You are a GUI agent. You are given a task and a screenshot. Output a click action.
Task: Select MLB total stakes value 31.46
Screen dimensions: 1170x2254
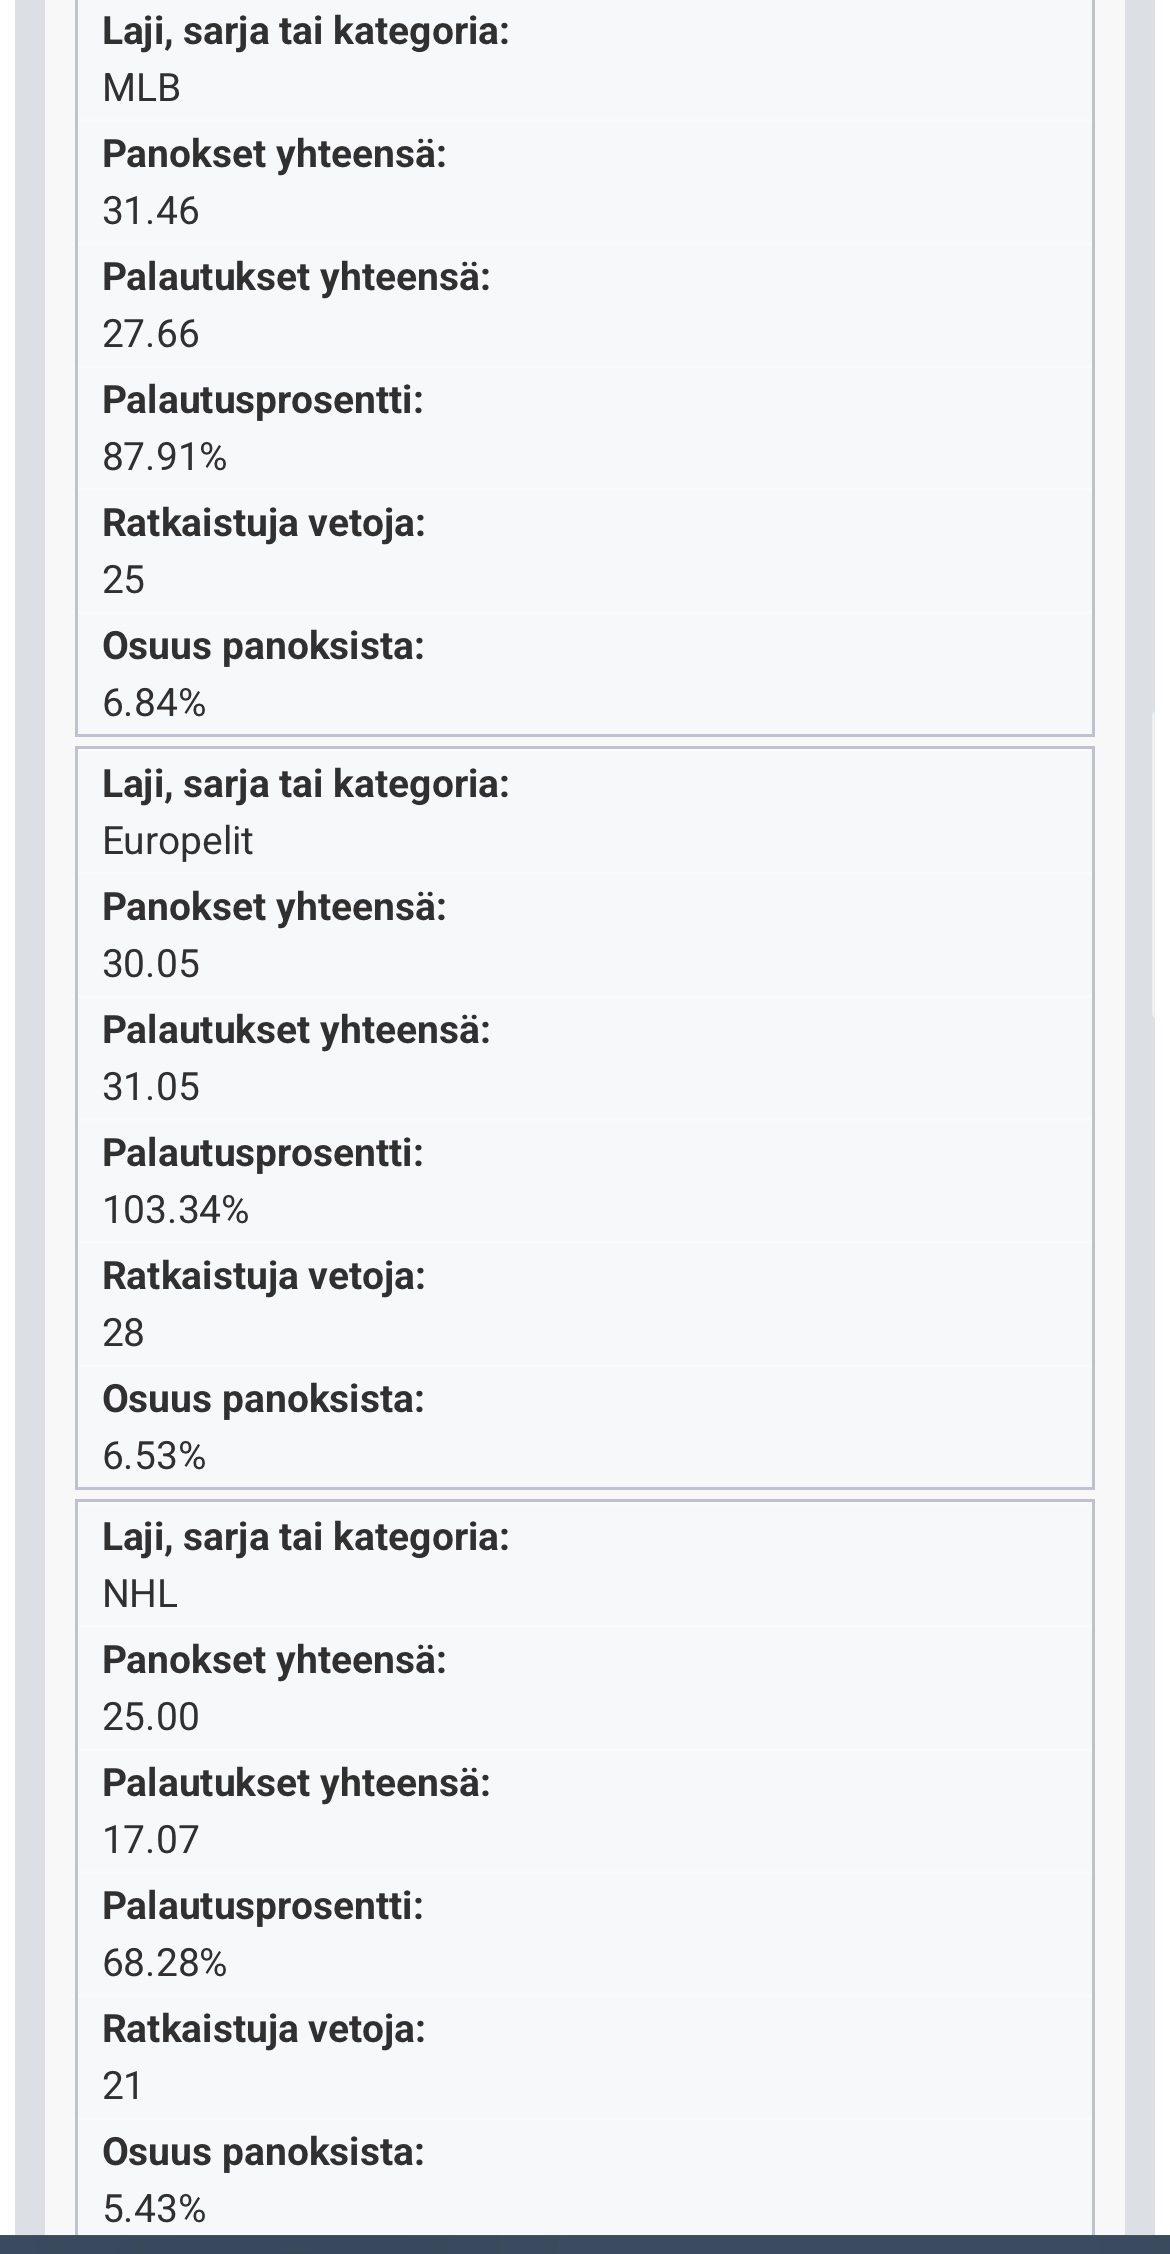tap(151, 211)
